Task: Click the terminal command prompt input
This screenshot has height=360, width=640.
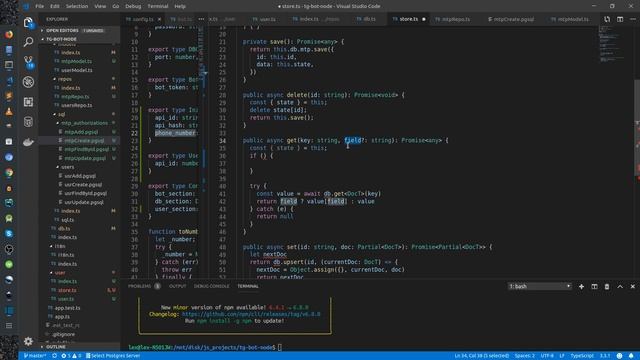Action: [x=280, y=347]
